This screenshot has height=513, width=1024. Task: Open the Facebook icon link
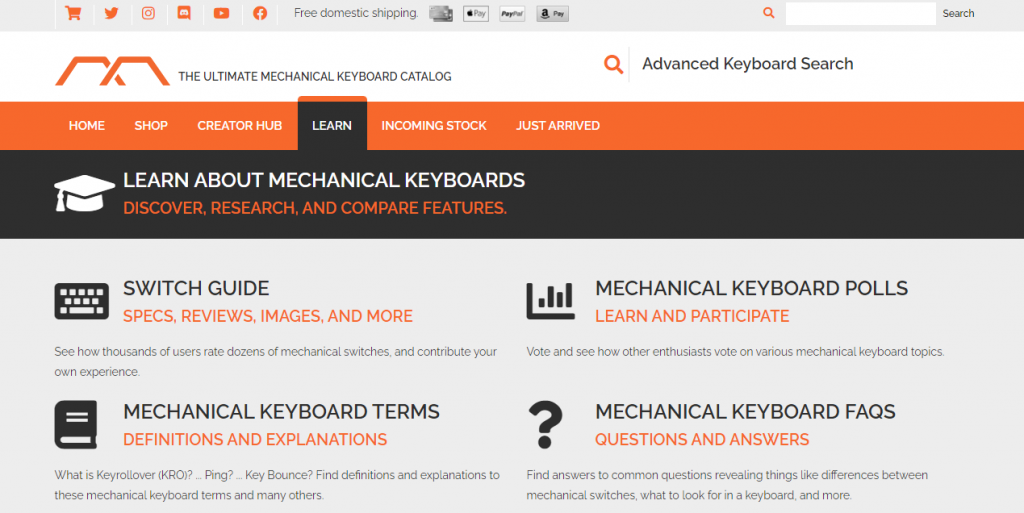click(260, 13)
